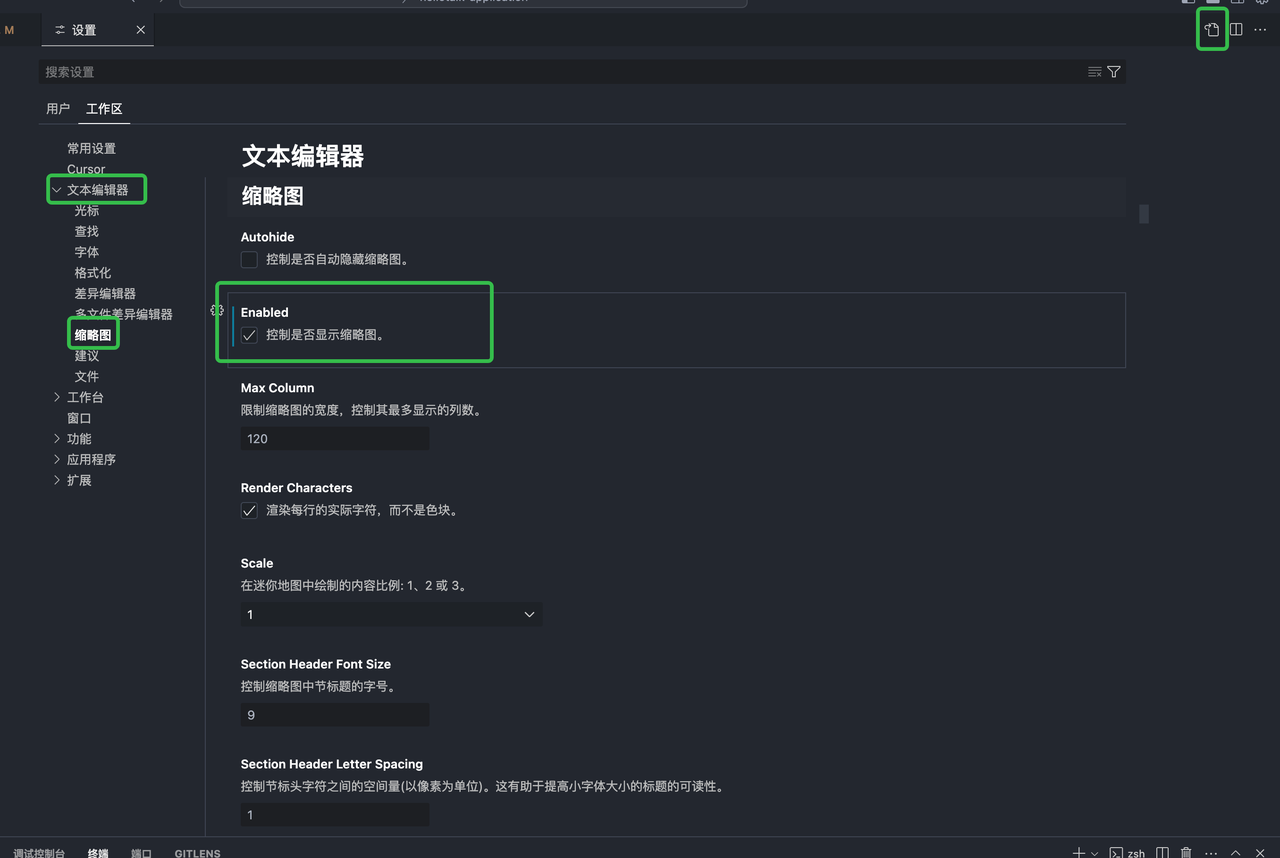Split the editor to the right
The height and width of the screenshot is (858, 1280).
[1236, 30]
